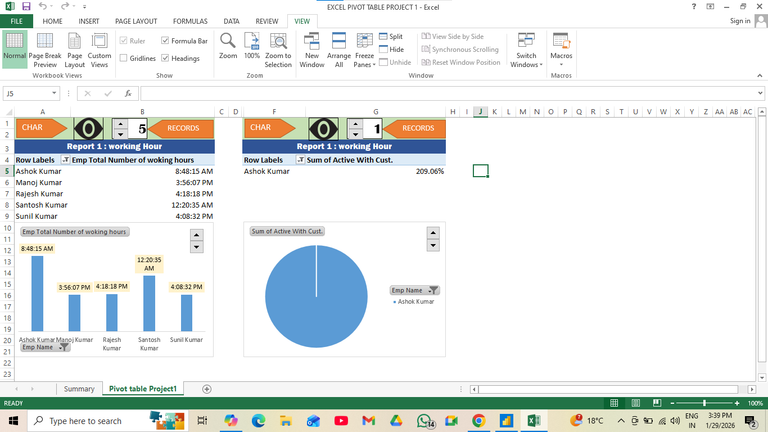Open WhatsApp from the taskbar
Viewport: 768px width, 432px height.
(x=425, y=421)
